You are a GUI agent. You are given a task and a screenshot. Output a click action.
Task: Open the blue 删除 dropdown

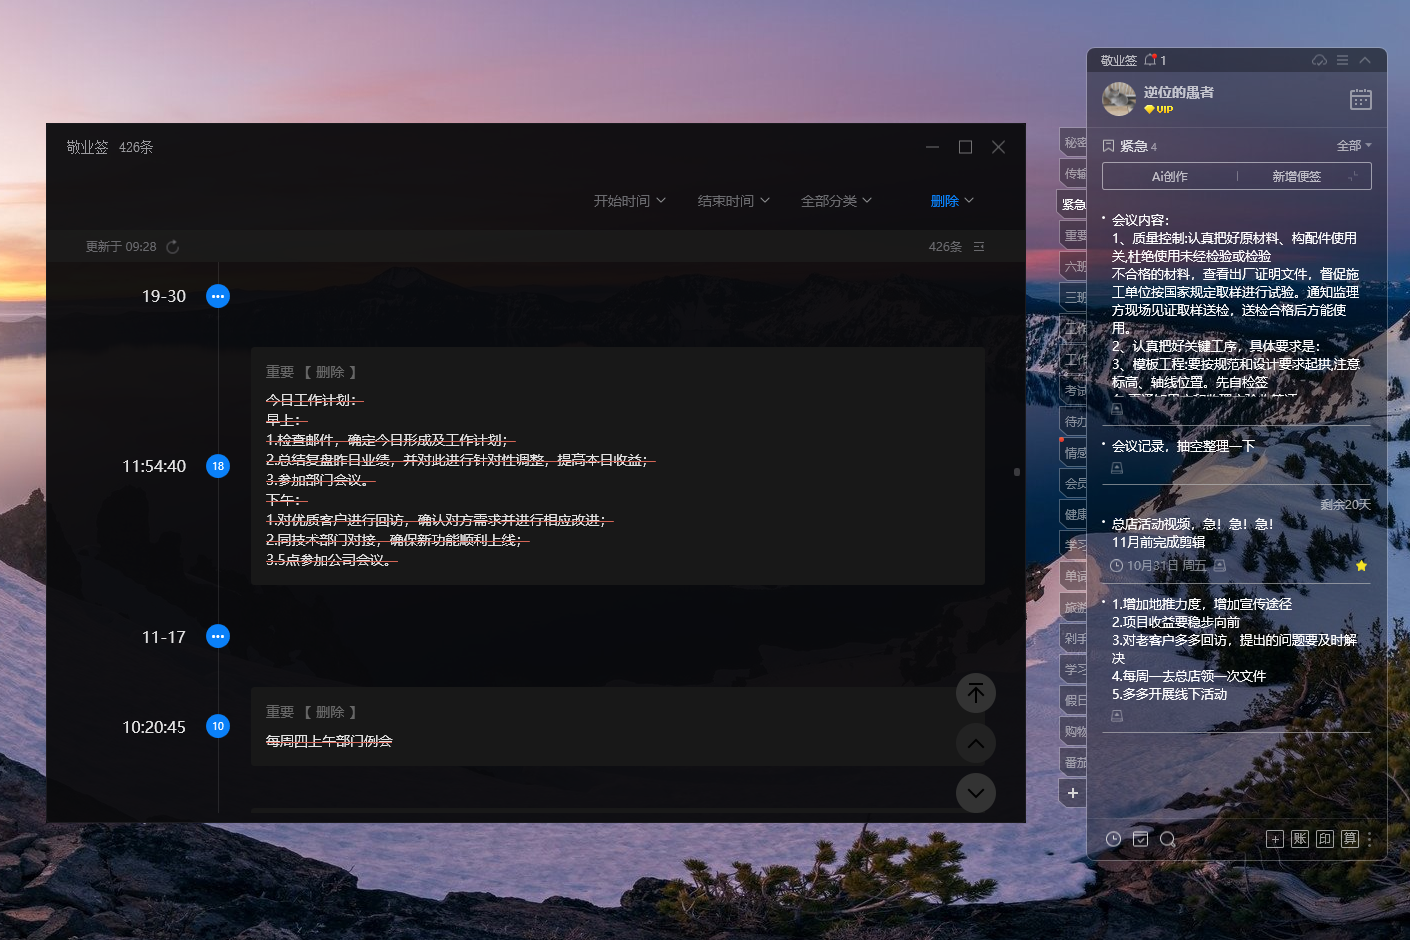951,201
